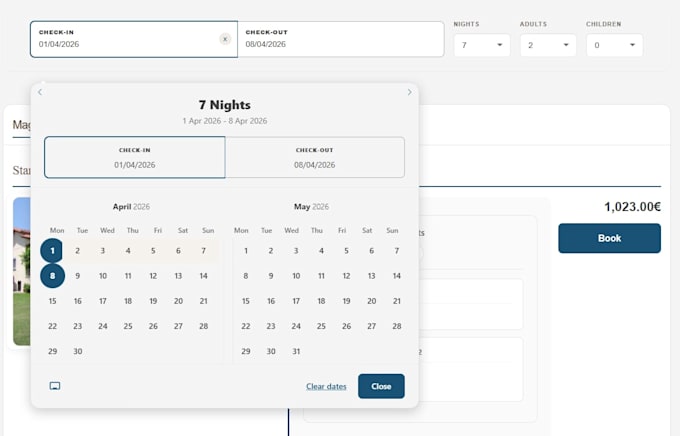
Task: Open keyboard shortcuts icon in calendar footer
Action: point(55,386)
